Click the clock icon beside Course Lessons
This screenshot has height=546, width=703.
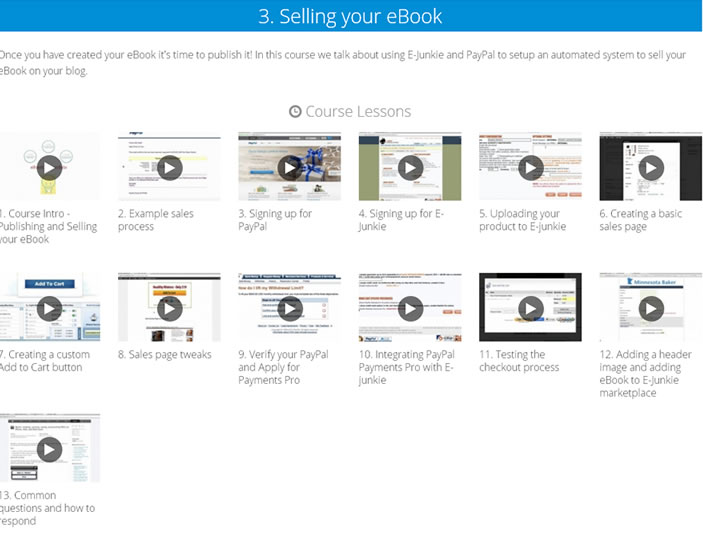(295, 111)
